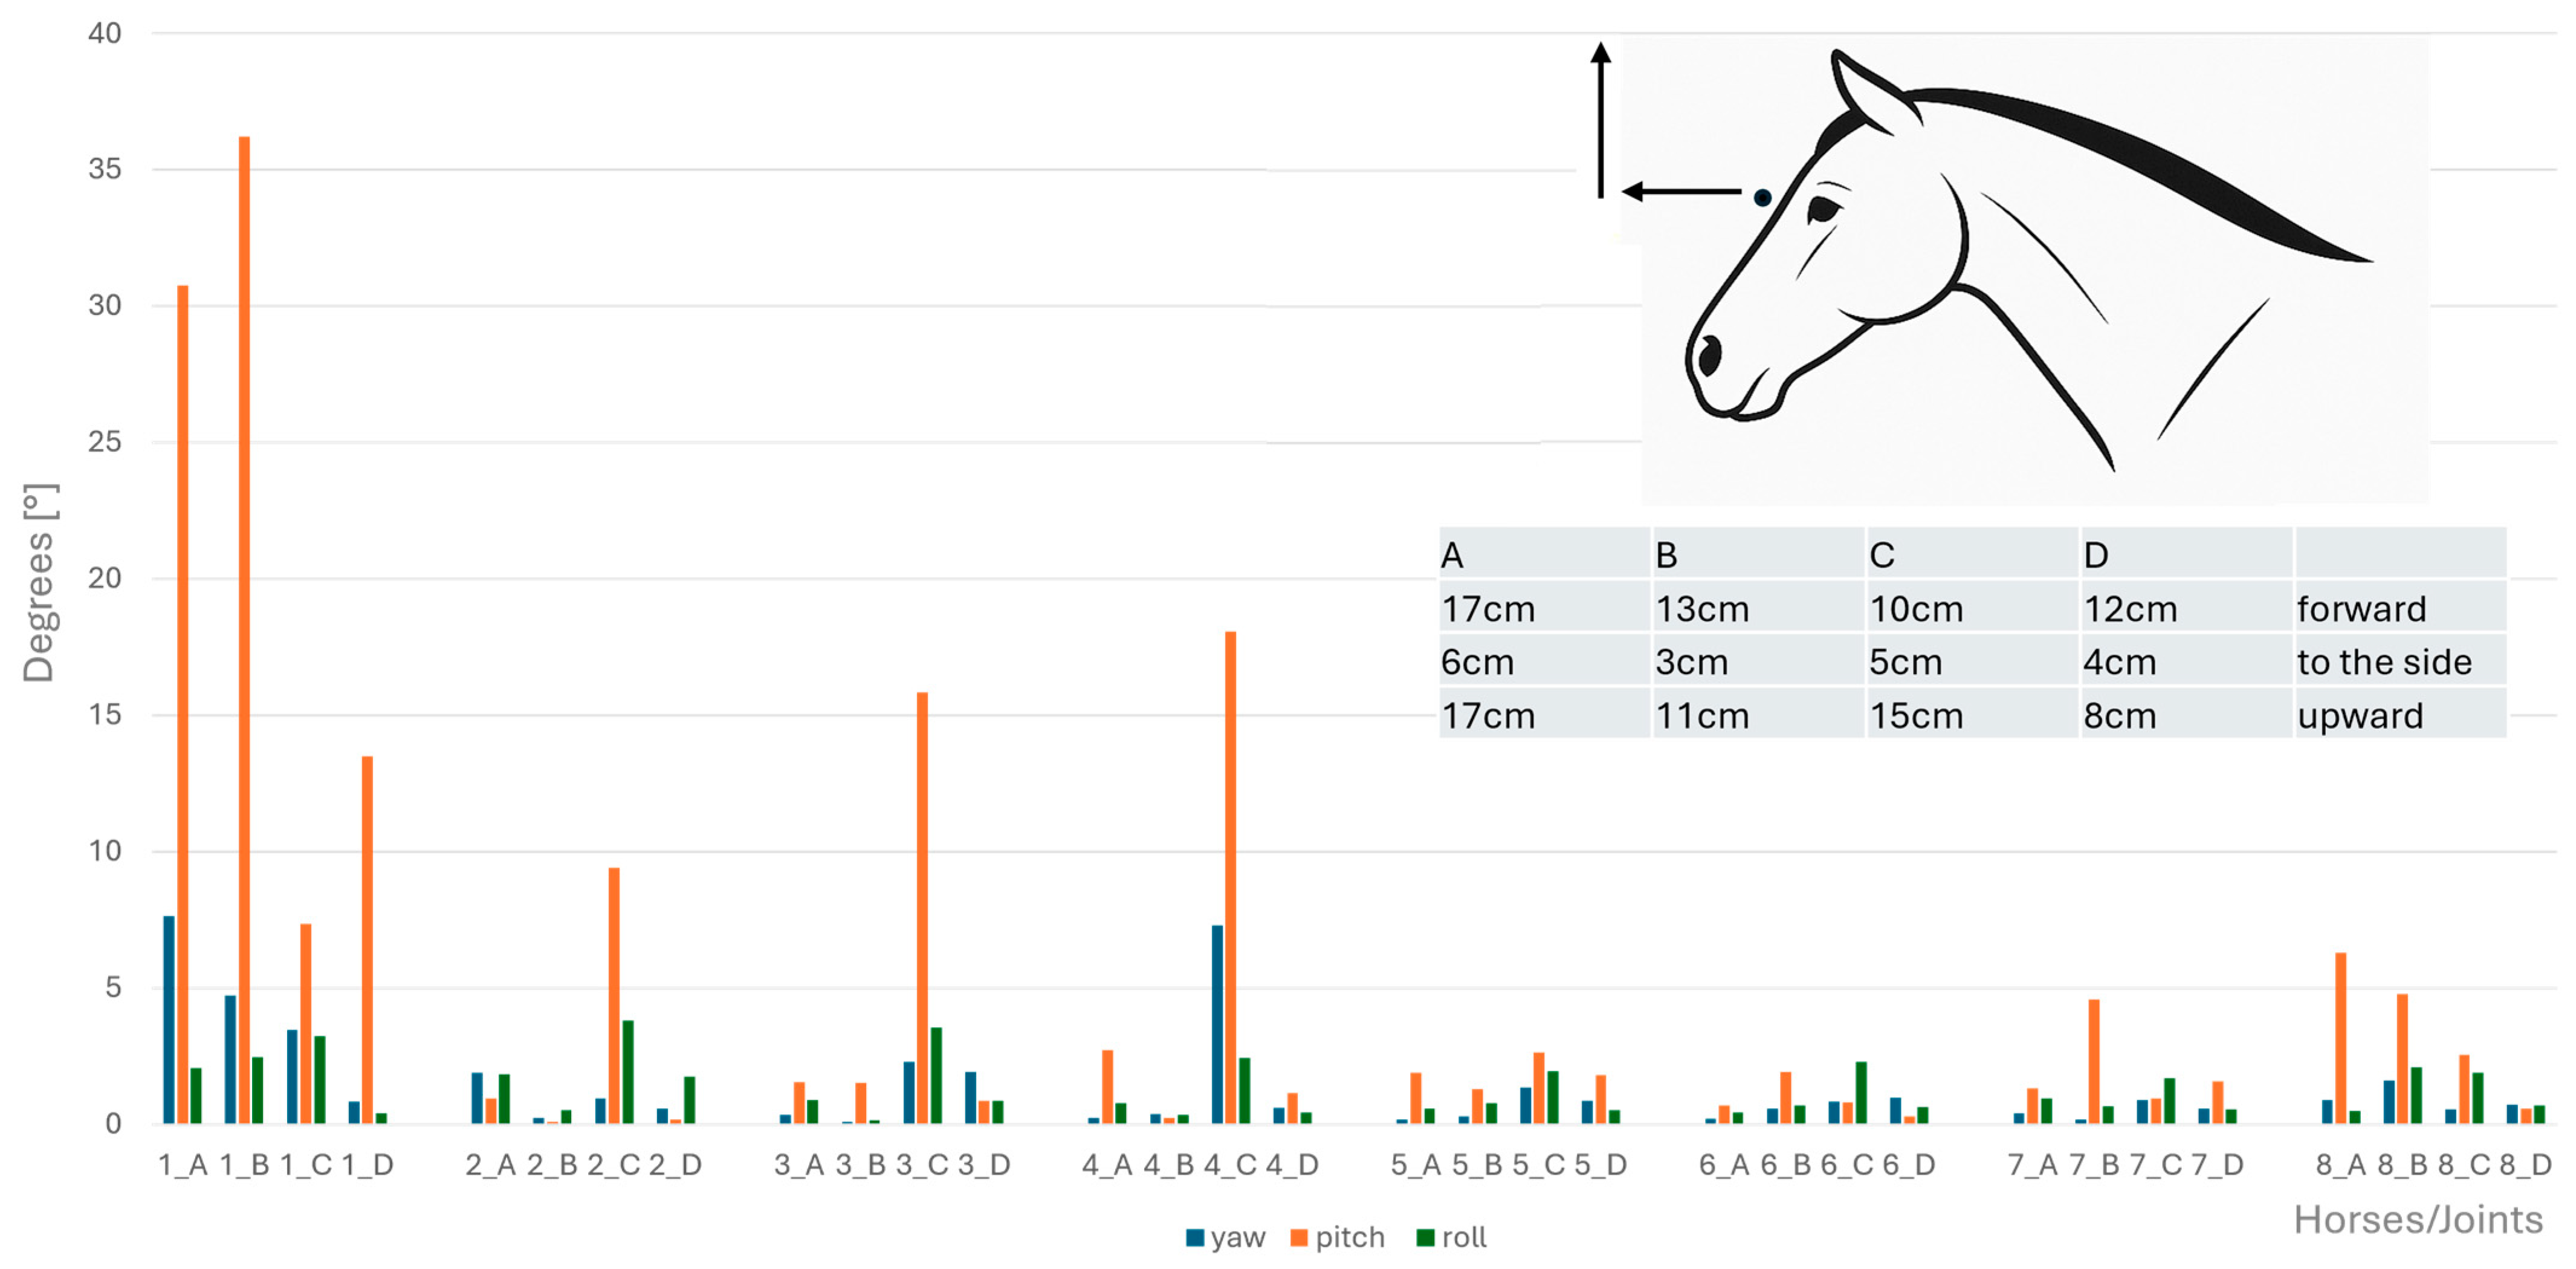Click the x-axis label '3_C'
Image resolution: width=2576 pixels, height=1269 pixels.
click(x=922, y=1165)
